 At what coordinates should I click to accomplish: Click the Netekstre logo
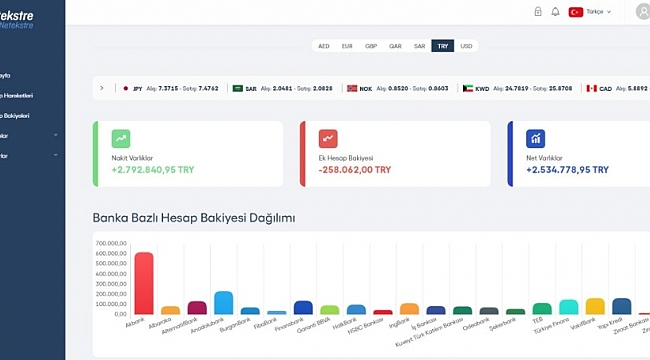point(17,19)
